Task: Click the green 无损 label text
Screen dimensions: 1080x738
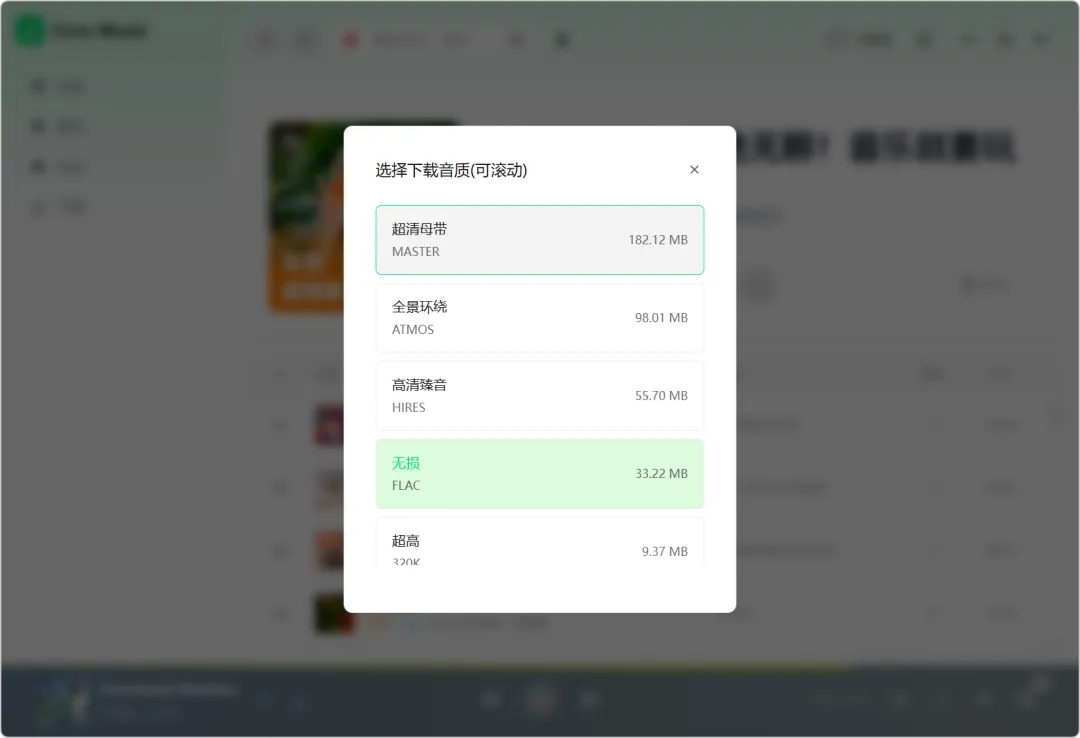Action: pos(406,463)
